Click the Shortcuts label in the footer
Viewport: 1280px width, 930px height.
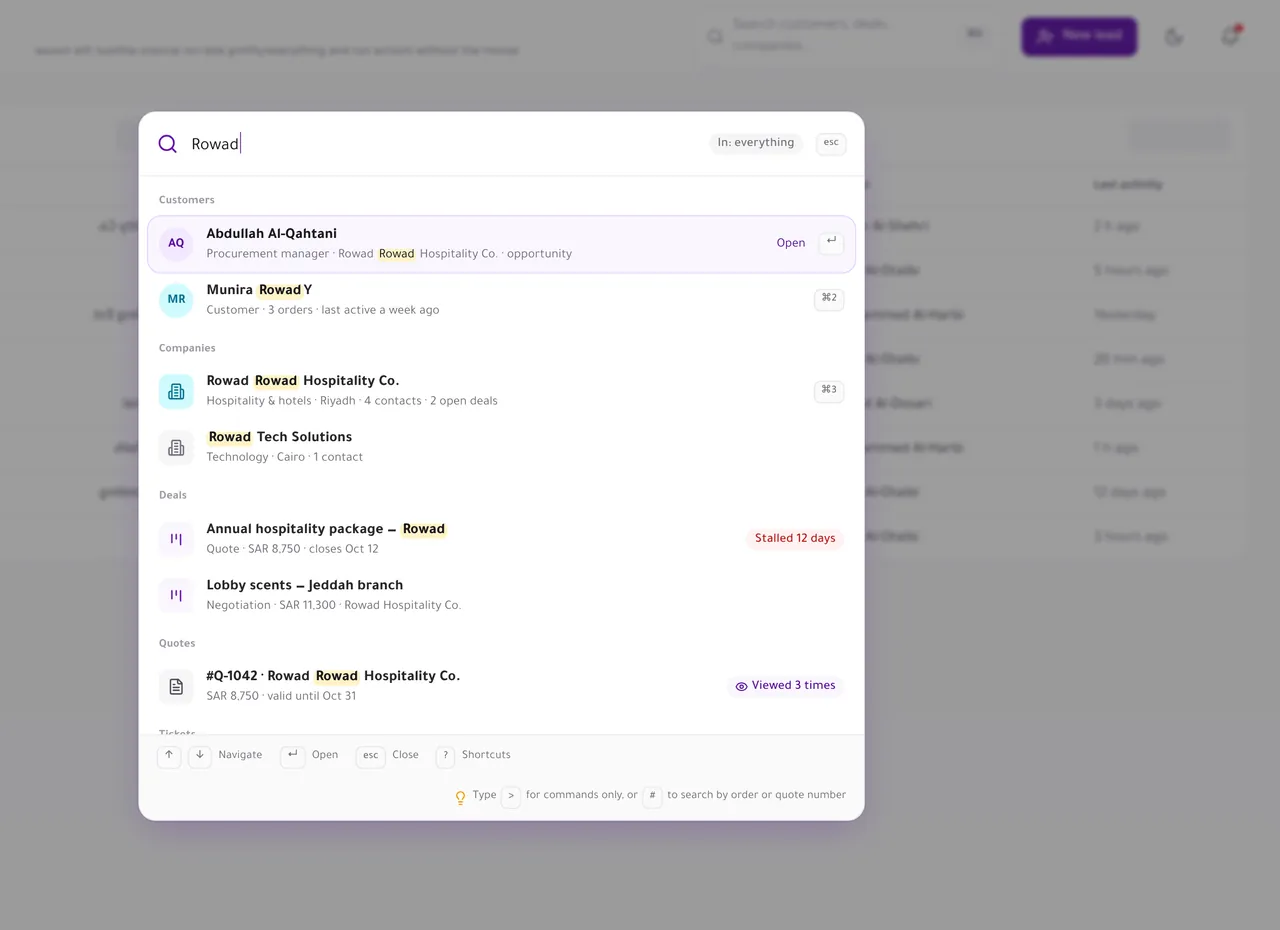click(486, 755)
